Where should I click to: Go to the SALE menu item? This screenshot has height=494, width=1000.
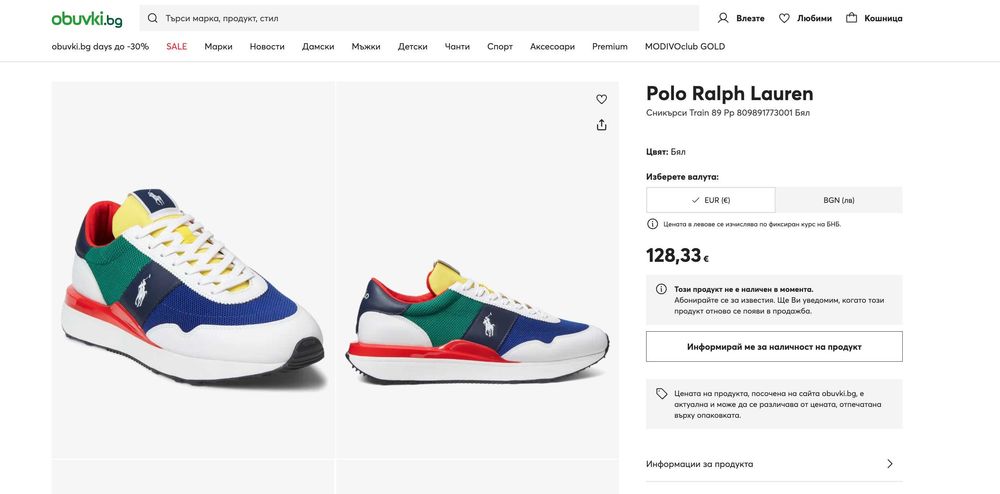(177, 47)
